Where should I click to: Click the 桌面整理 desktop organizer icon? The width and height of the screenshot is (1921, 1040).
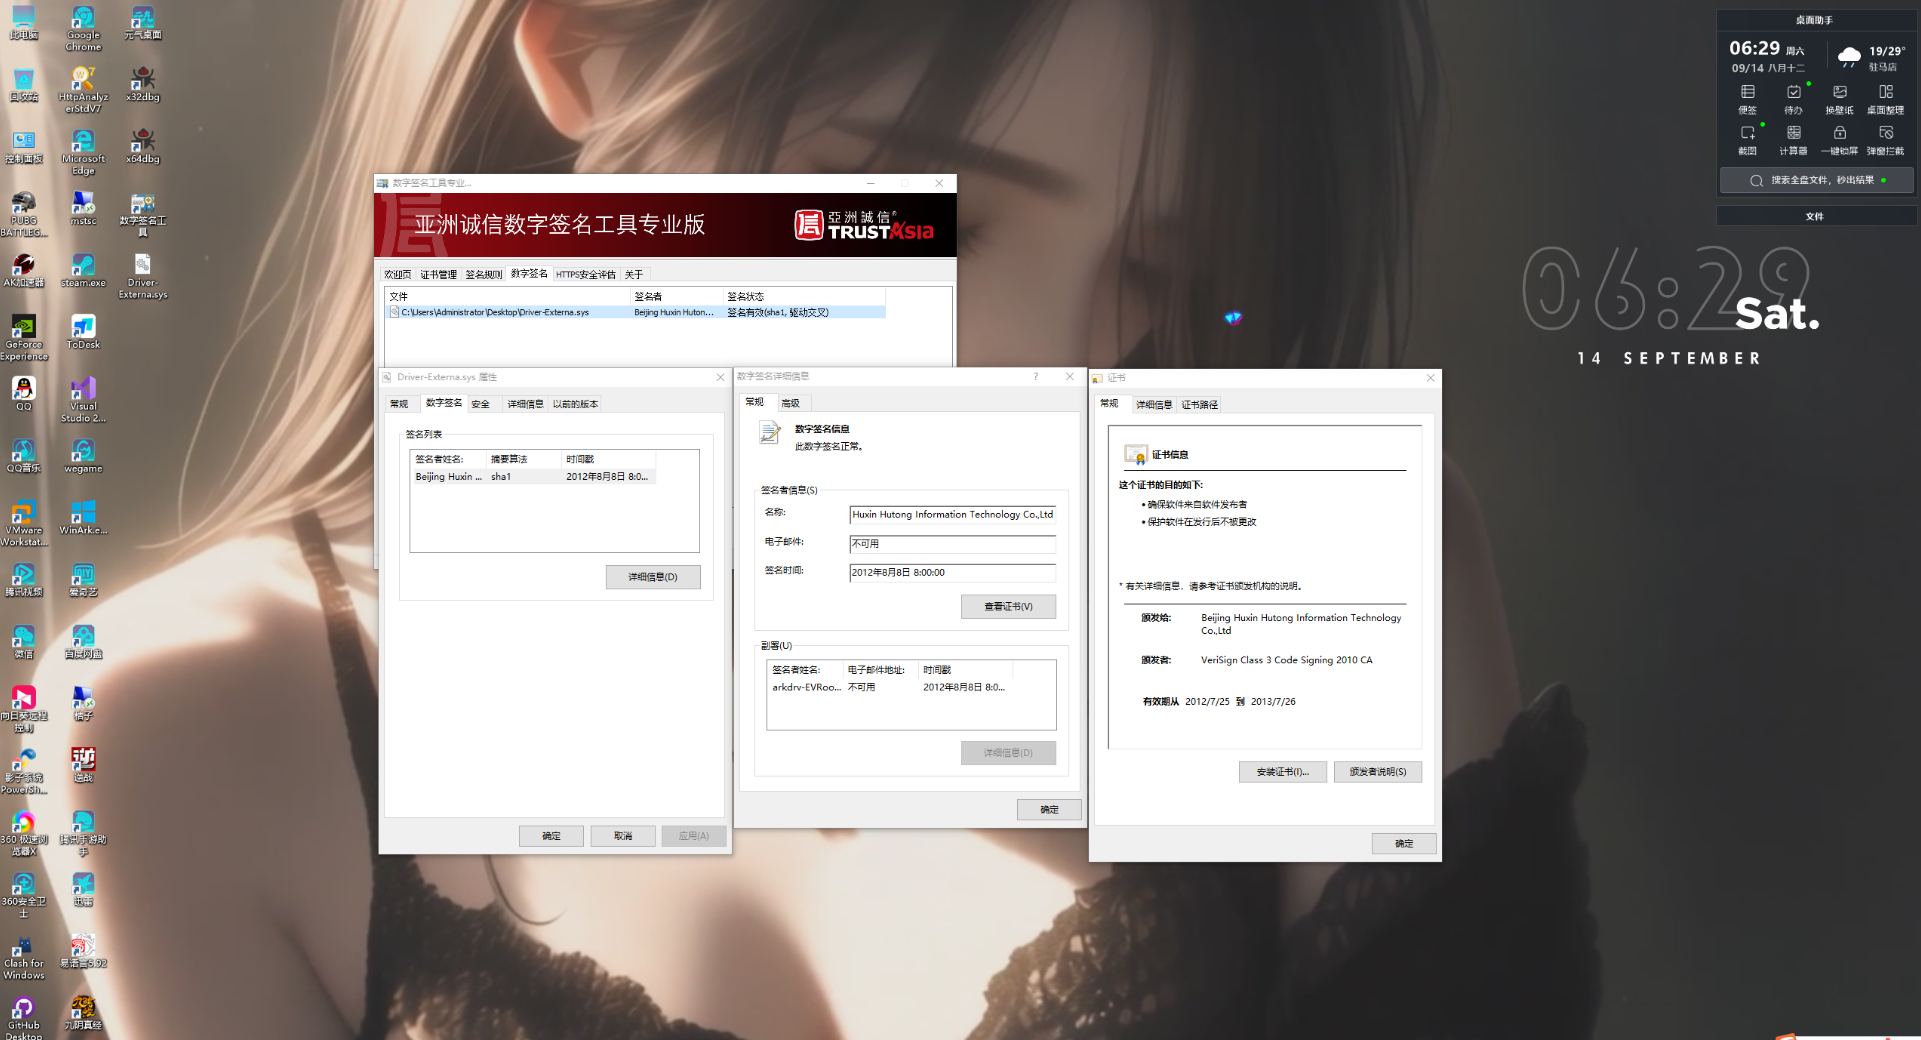tap(1885, 93)
